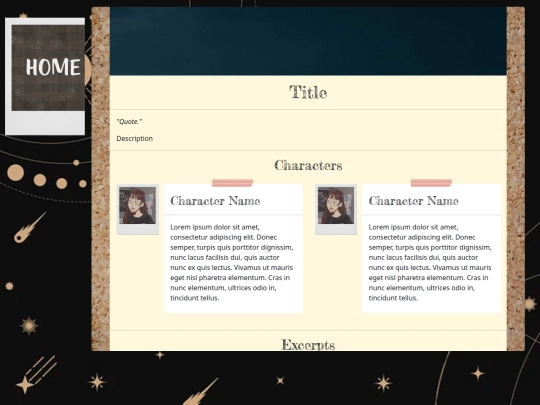Click the second character's lorem ipsum text

click(x=430, y=262)
